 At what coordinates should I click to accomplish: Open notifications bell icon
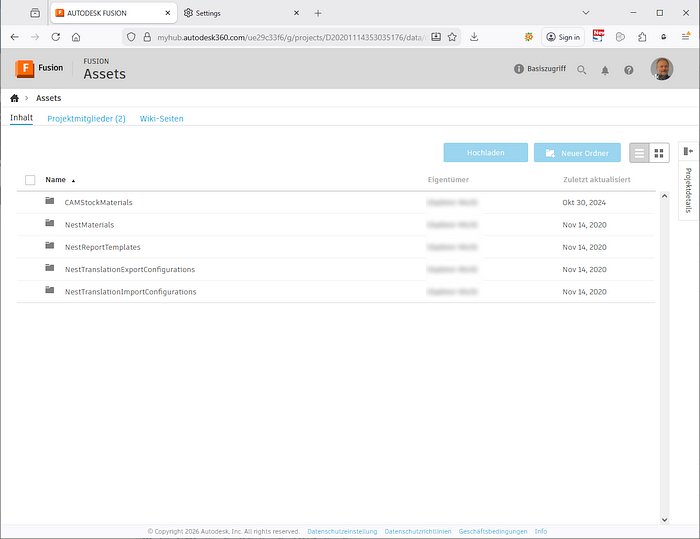point(605,70)
